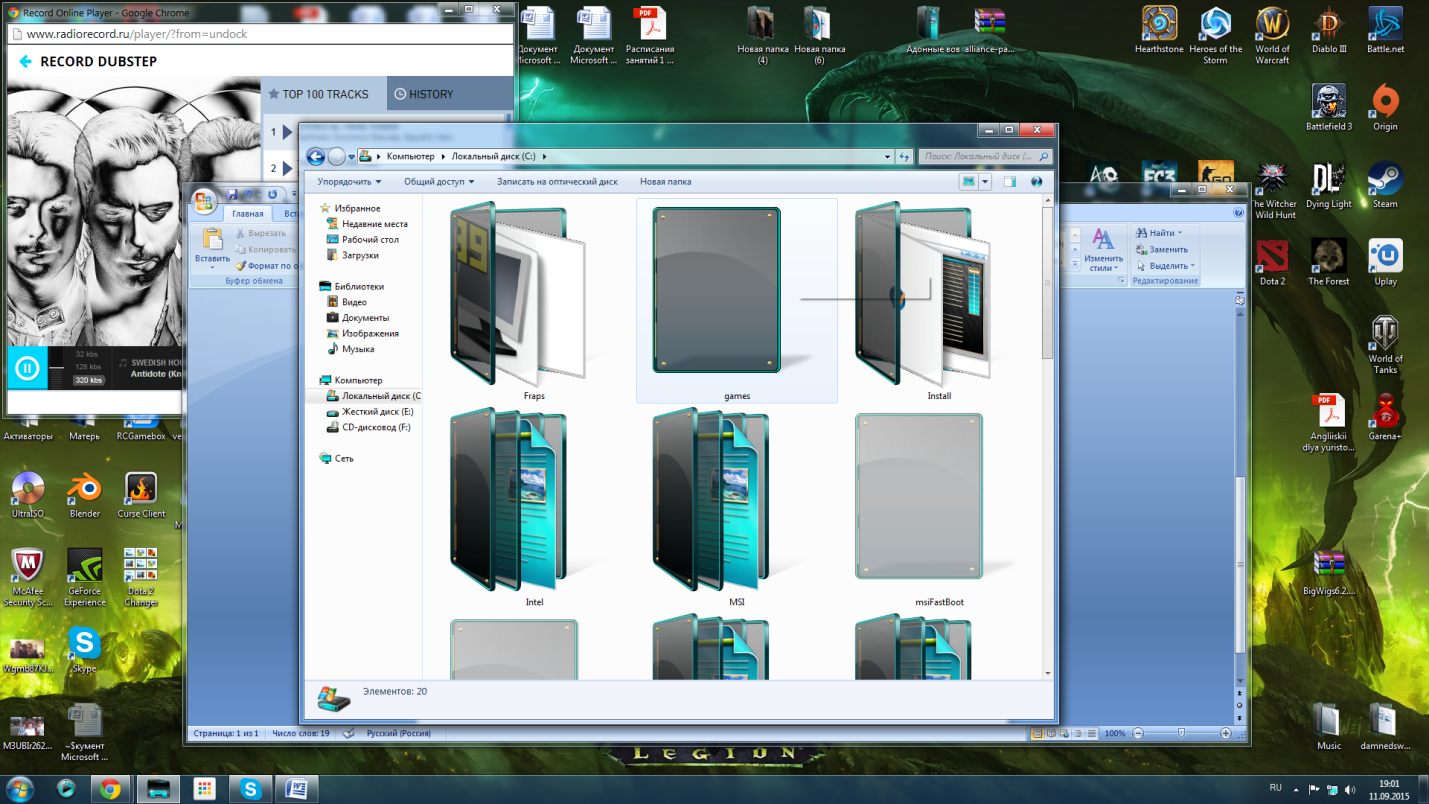
Task: Select the Fraps folder
Action: click(x=533, y=300)
